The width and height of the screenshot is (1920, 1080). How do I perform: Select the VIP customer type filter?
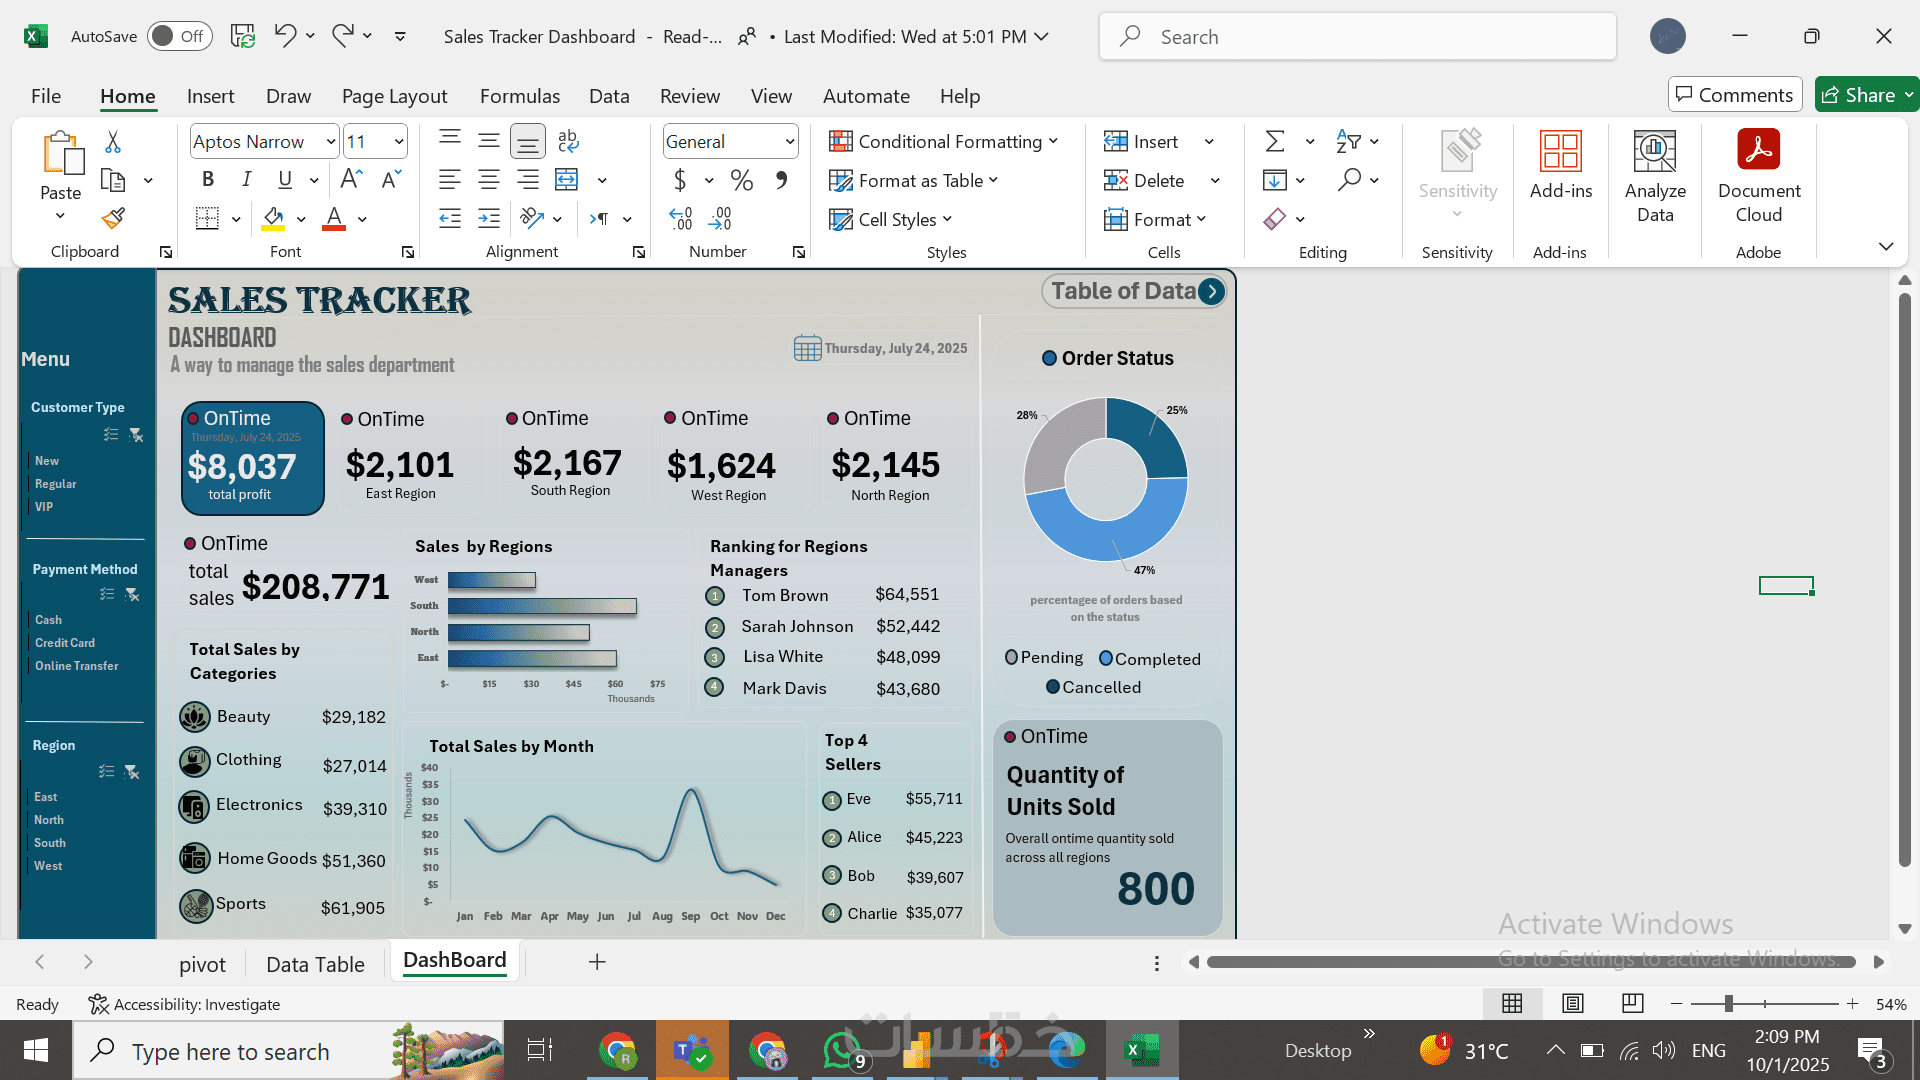point(44,506)
